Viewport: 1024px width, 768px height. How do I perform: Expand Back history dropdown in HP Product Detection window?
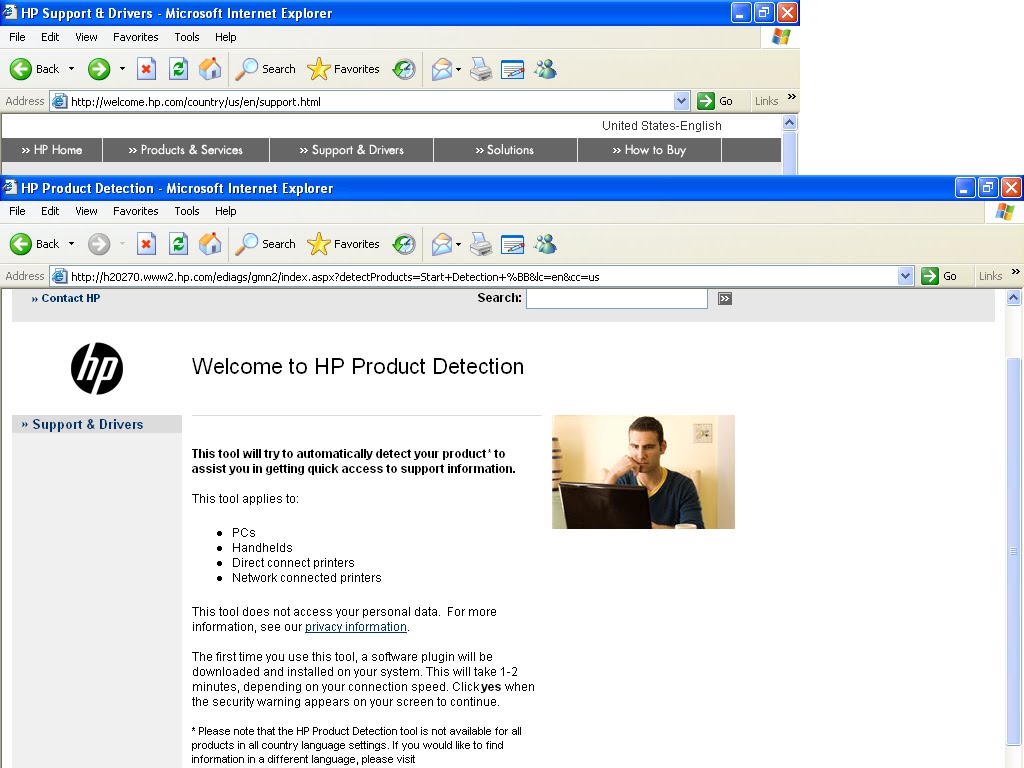point(71,244)
